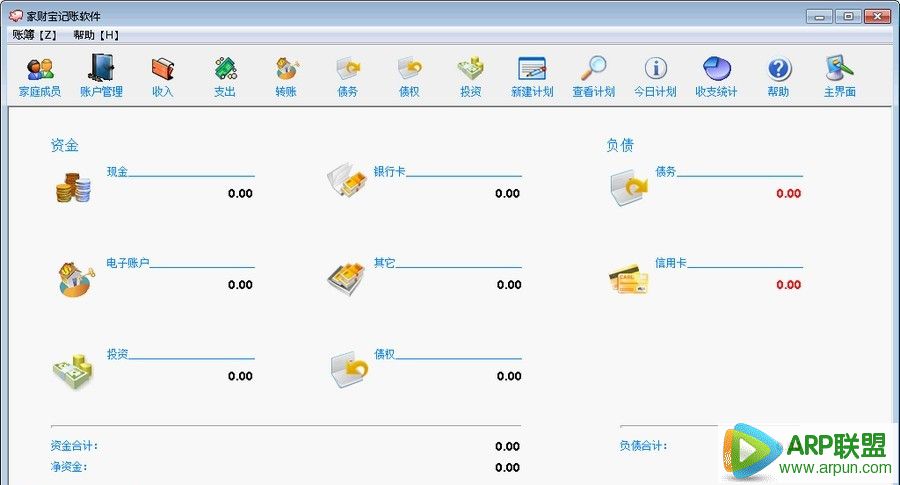Minimize the 家财宝记账软件 window
Viewport: 900px width, 485px height.
tap(819, 16)
